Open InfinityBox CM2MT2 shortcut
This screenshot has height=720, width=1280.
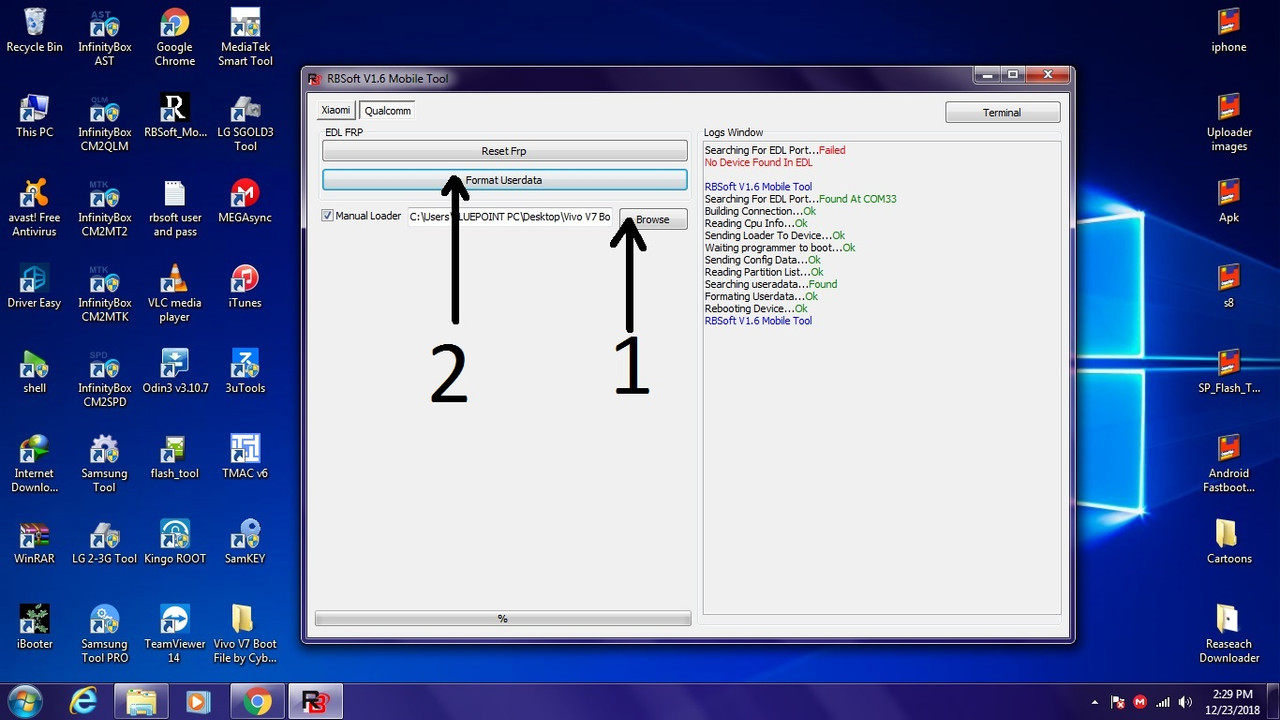104,208
